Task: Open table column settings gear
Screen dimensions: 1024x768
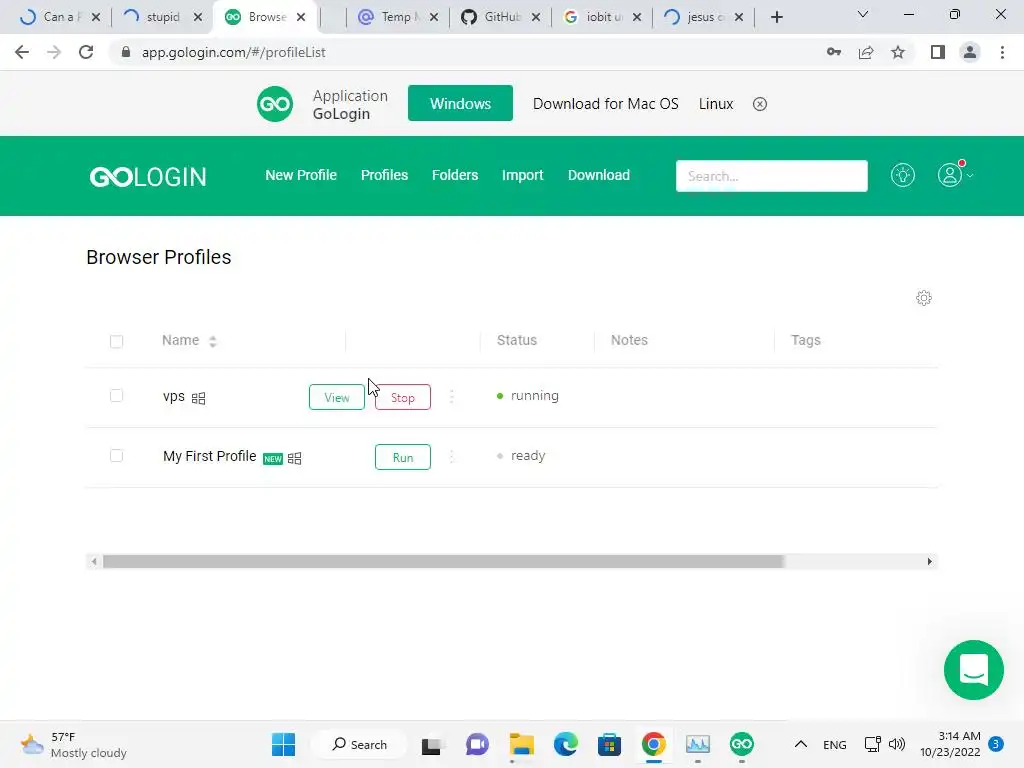Action: 923,298
